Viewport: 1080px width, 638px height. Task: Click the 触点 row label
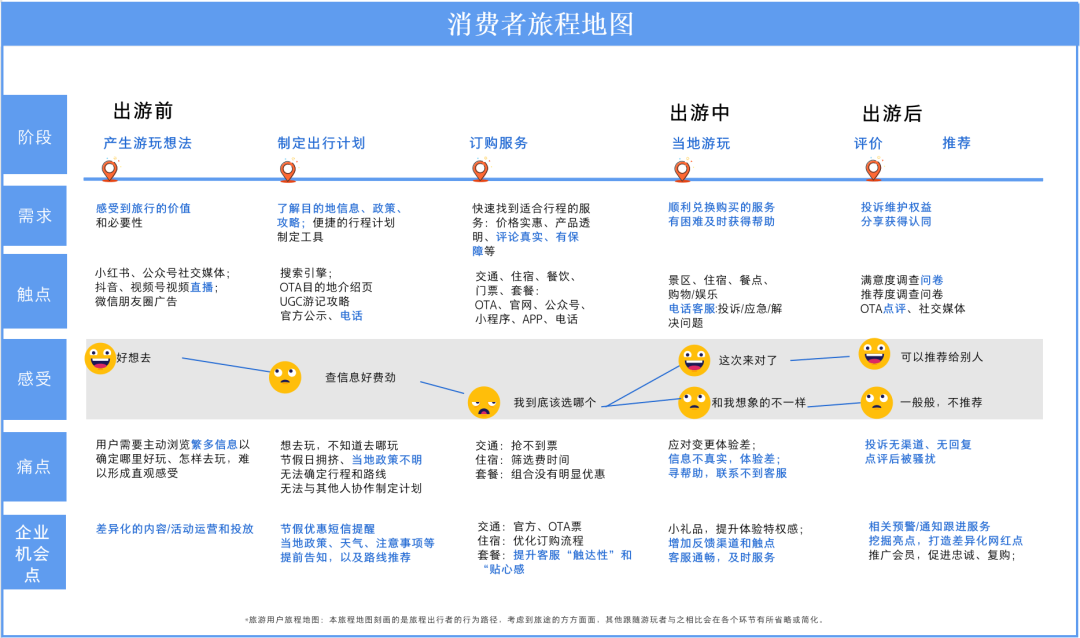click(34, 291)
